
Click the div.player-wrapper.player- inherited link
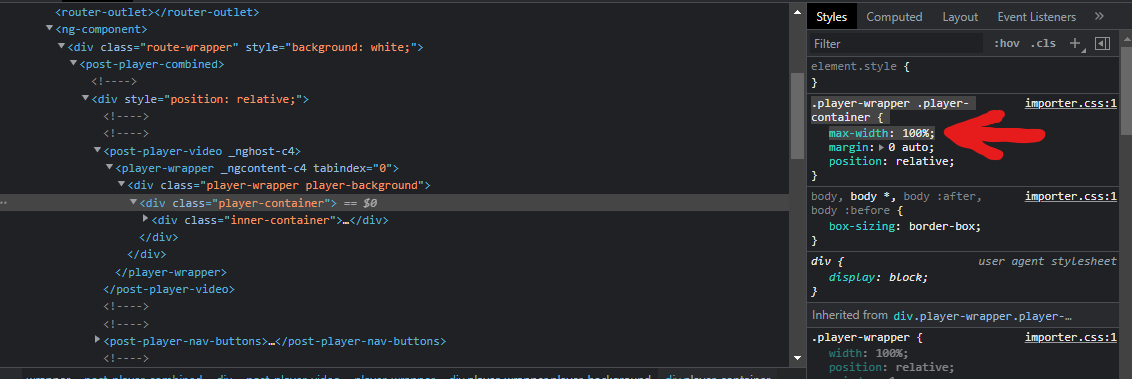pyautogui.click(x=983, y=315)
